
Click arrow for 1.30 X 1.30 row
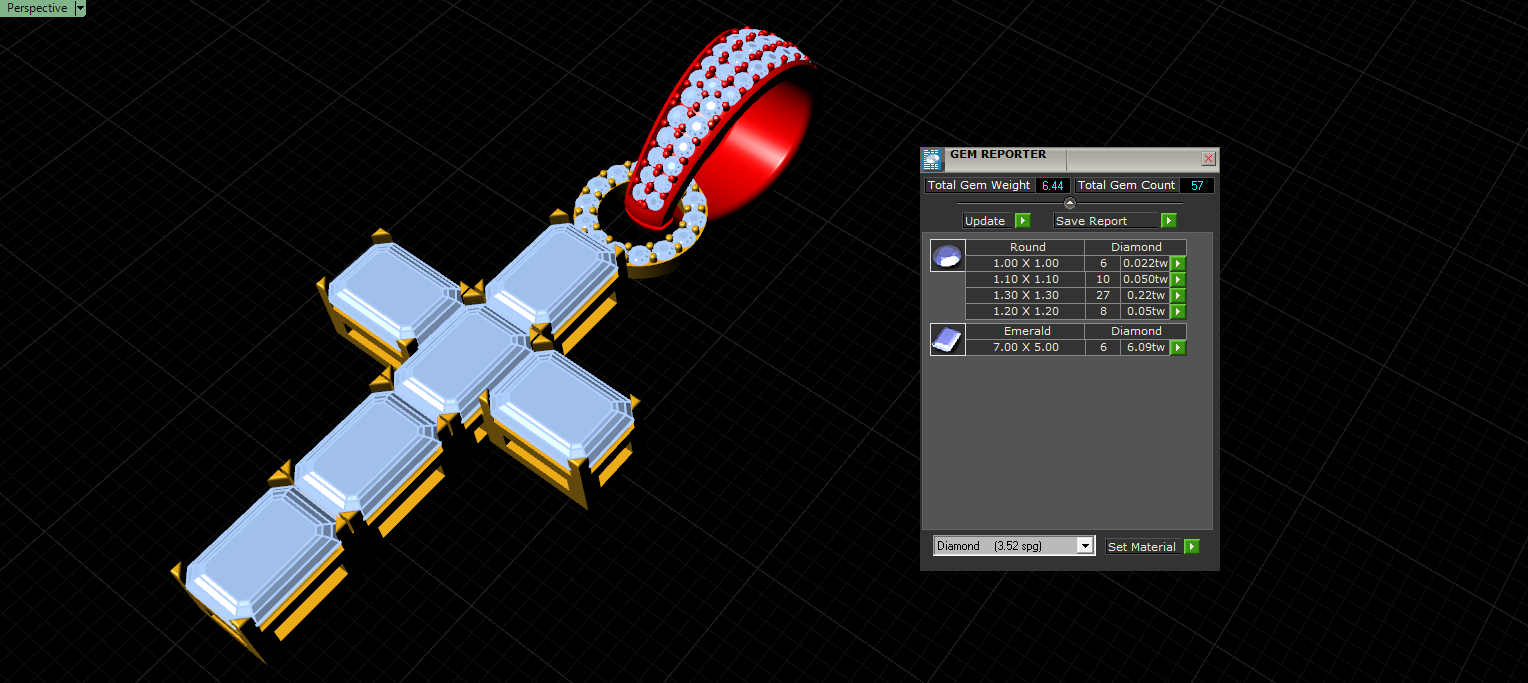click(x=1178, y=296)
